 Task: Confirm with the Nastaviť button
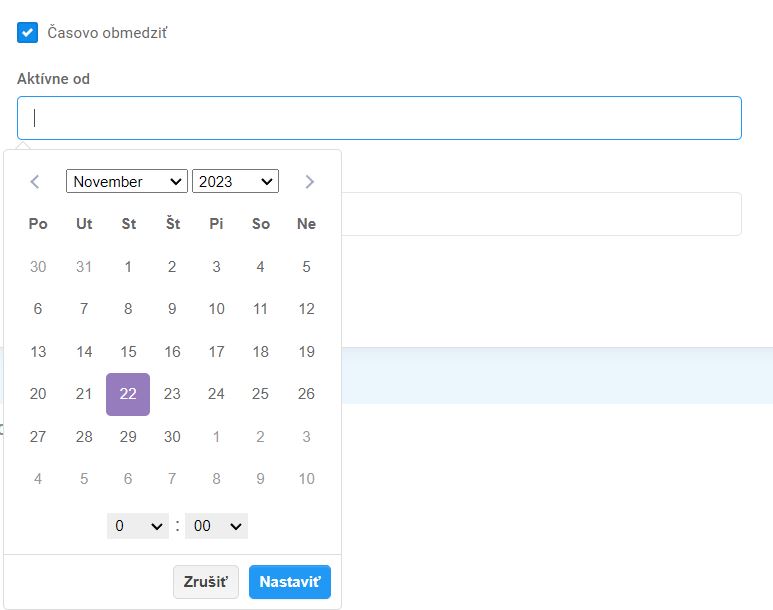pos(289,582)
